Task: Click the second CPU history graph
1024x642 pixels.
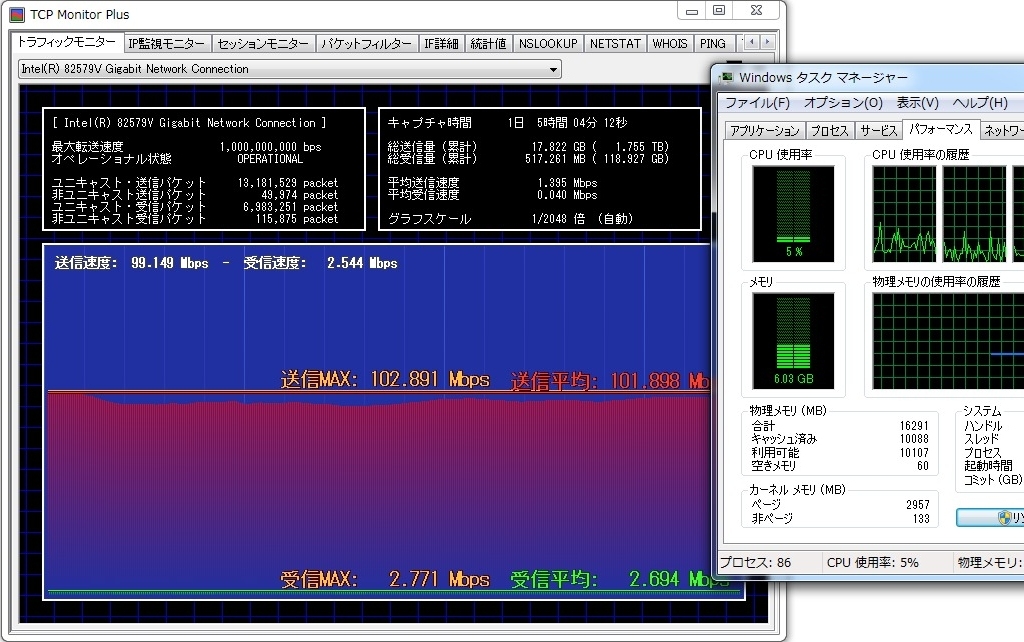Action: tap(974, 214)
